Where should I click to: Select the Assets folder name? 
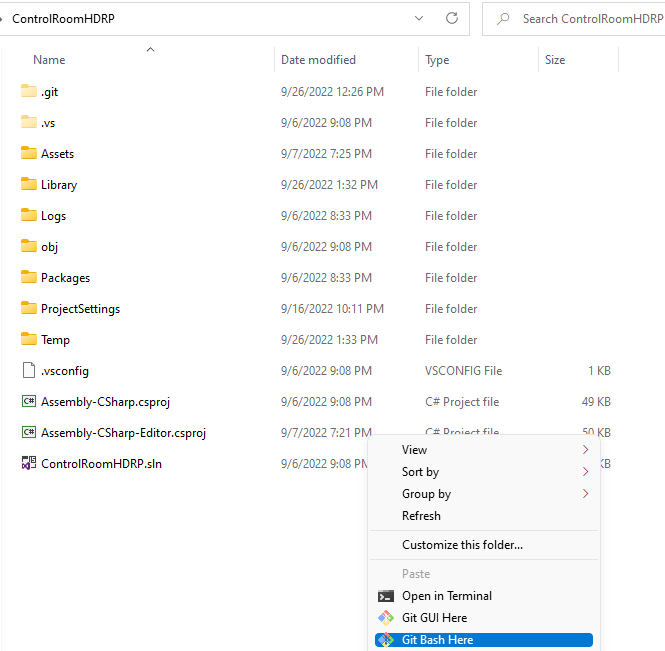(x=57, y=154)
